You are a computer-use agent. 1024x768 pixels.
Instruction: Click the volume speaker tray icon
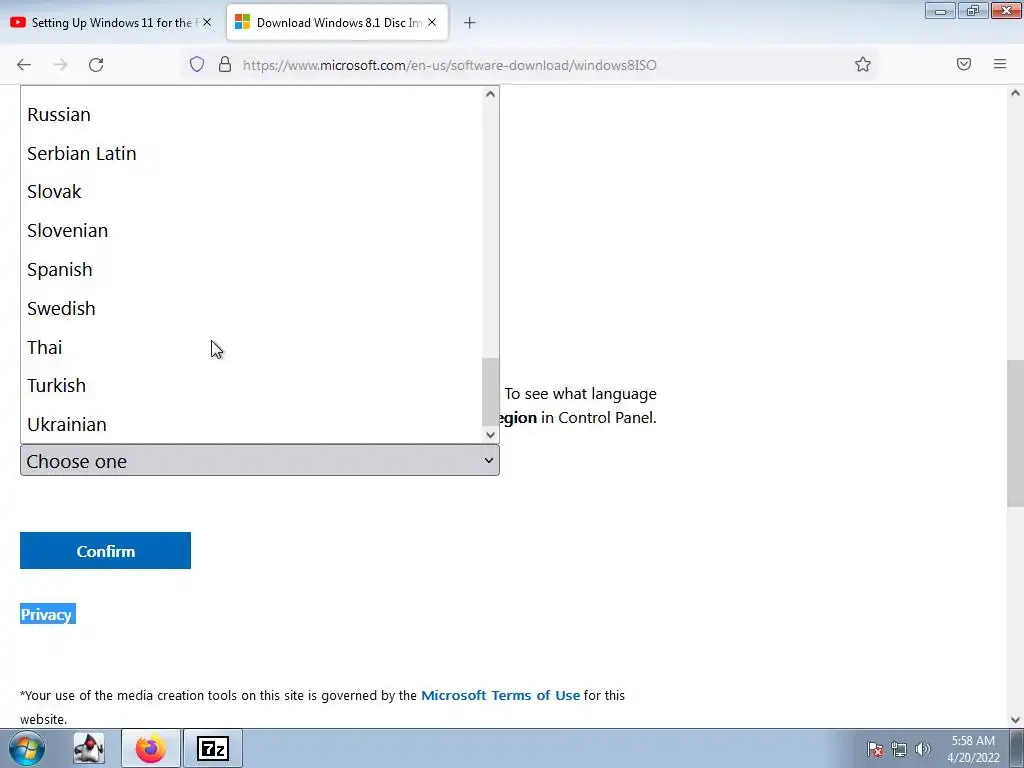coord(923,749)
